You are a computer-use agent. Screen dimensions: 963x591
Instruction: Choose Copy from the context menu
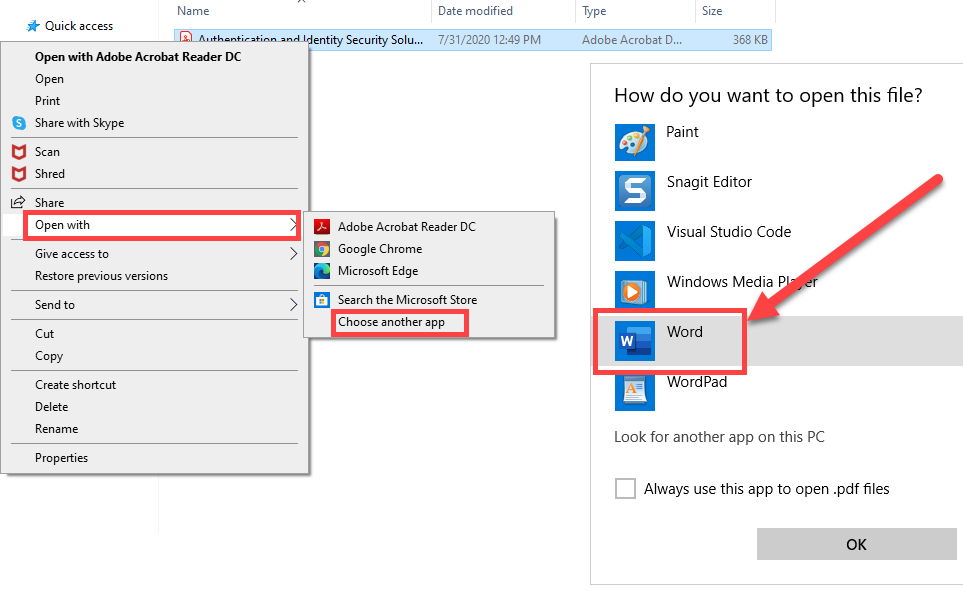click(x=49, y=356)
